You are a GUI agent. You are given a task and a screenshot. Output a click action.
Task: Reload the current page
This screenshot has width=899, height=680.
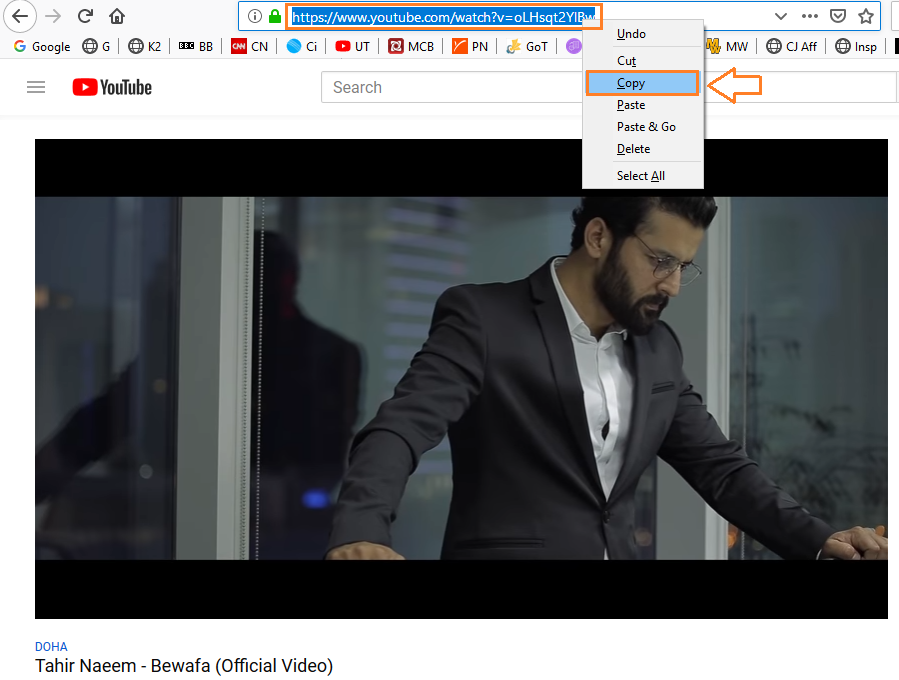point(85,16)
